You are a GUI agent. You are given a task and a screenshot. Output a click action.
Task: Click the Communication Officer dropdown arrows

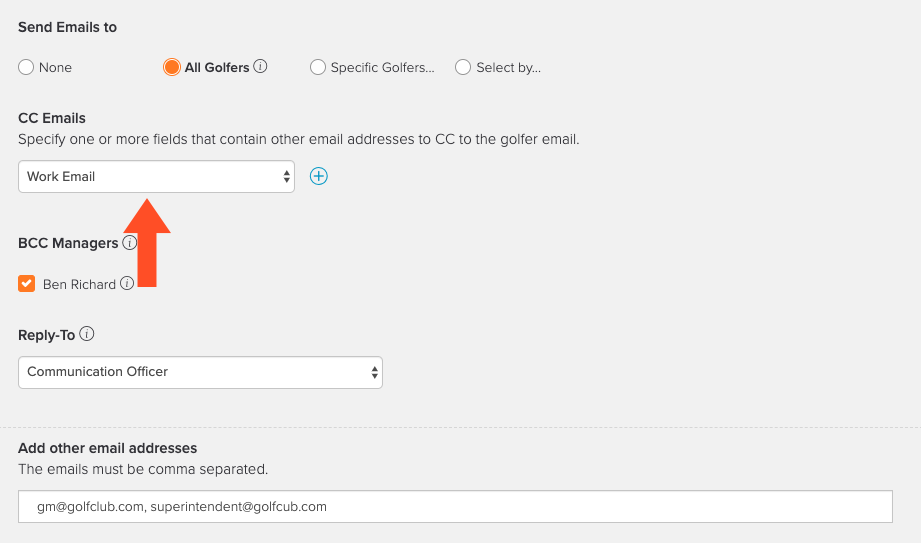[374, 372]
